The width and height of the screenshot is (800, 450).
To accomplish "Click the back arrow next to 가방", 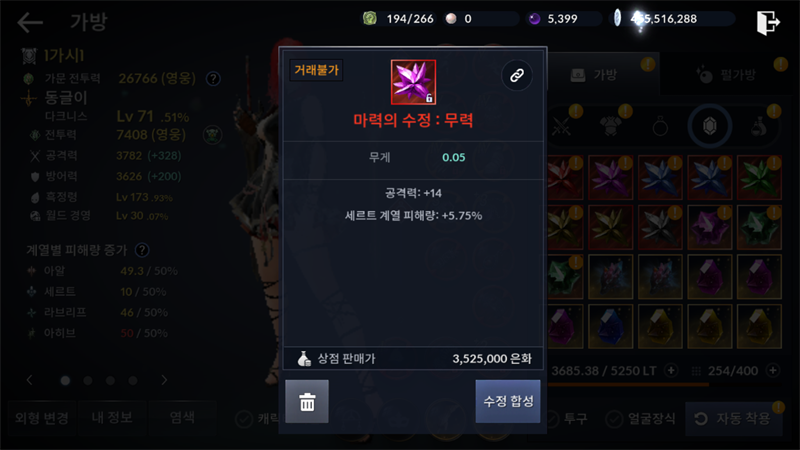I will (30, 22).
